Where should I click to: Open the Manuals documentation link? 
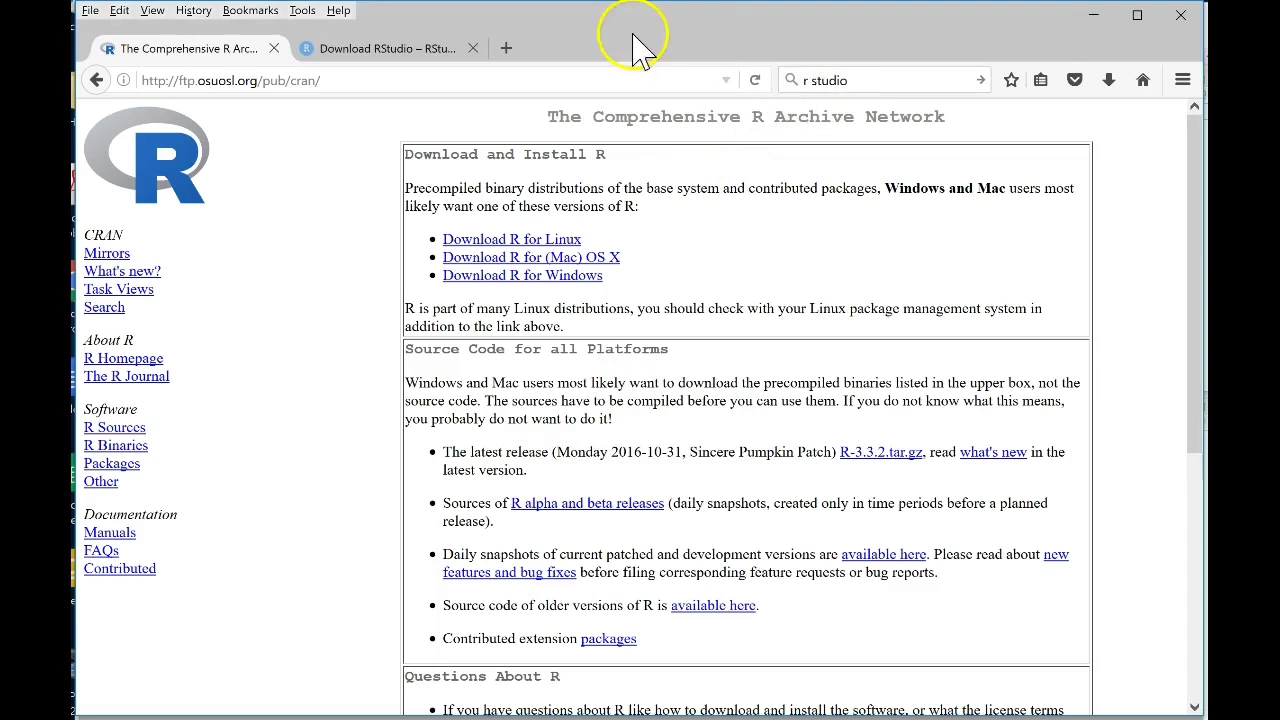(x=110, y=532)
